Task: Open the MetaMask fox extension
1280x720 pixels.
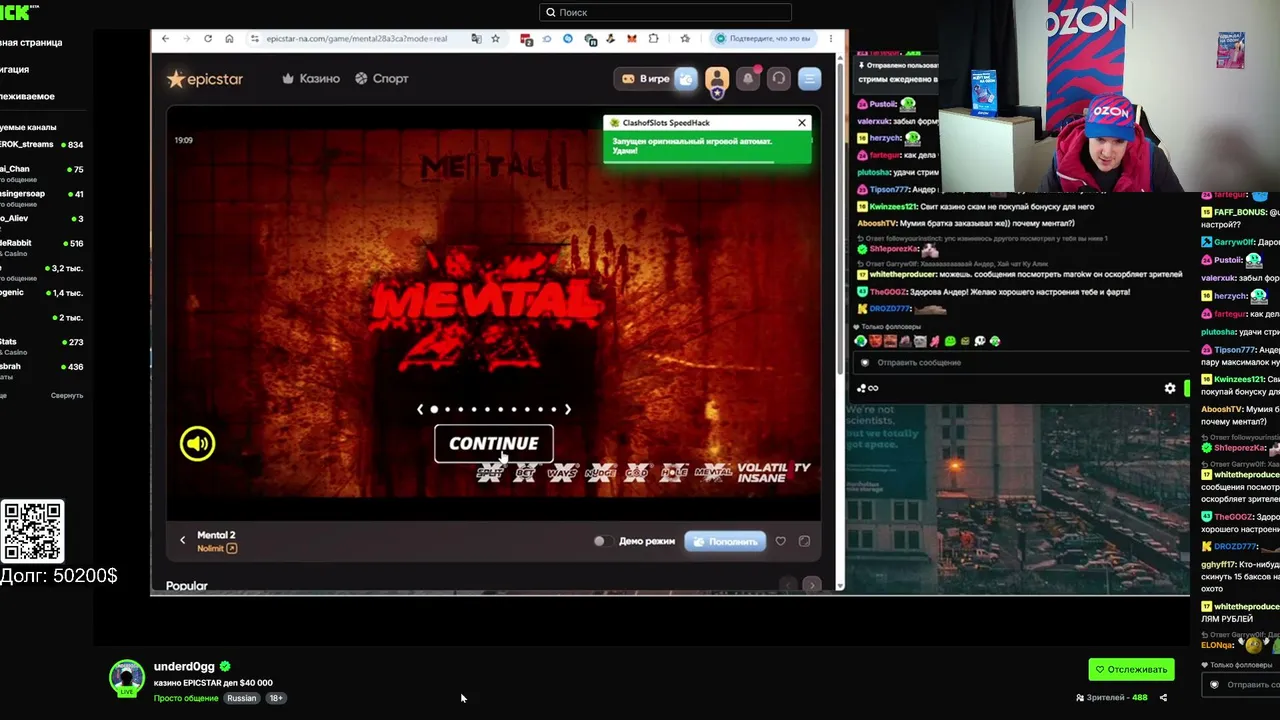Action: [632, 39]
